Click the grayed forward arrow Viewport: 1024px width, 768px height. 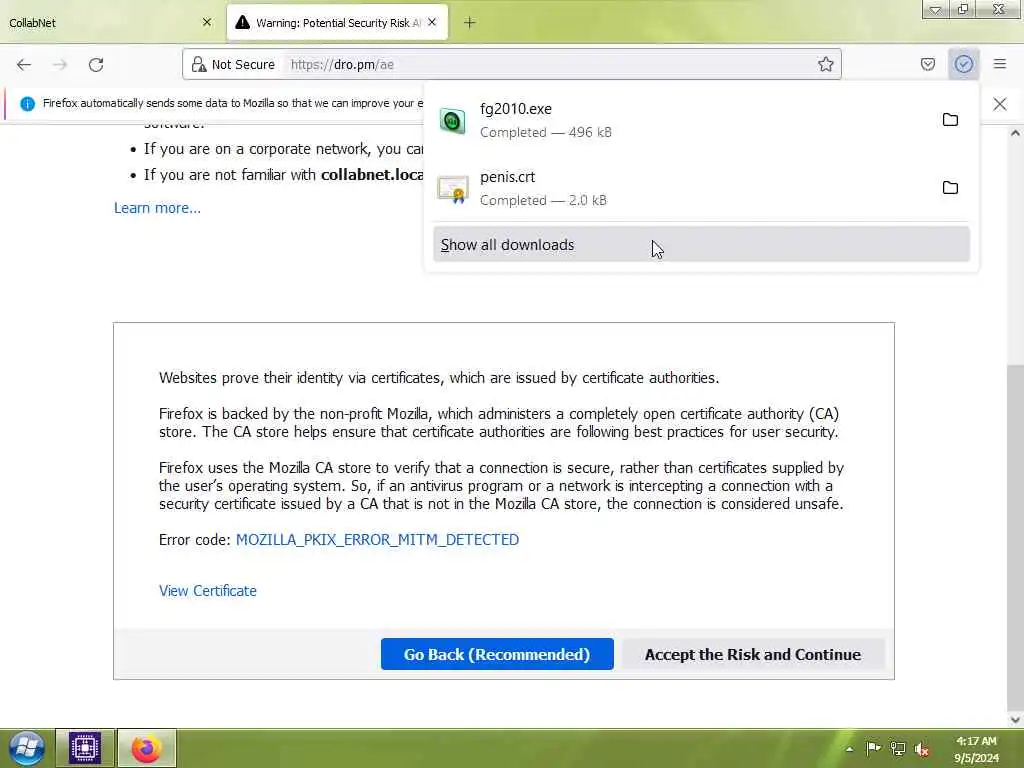tap(60, 65)
